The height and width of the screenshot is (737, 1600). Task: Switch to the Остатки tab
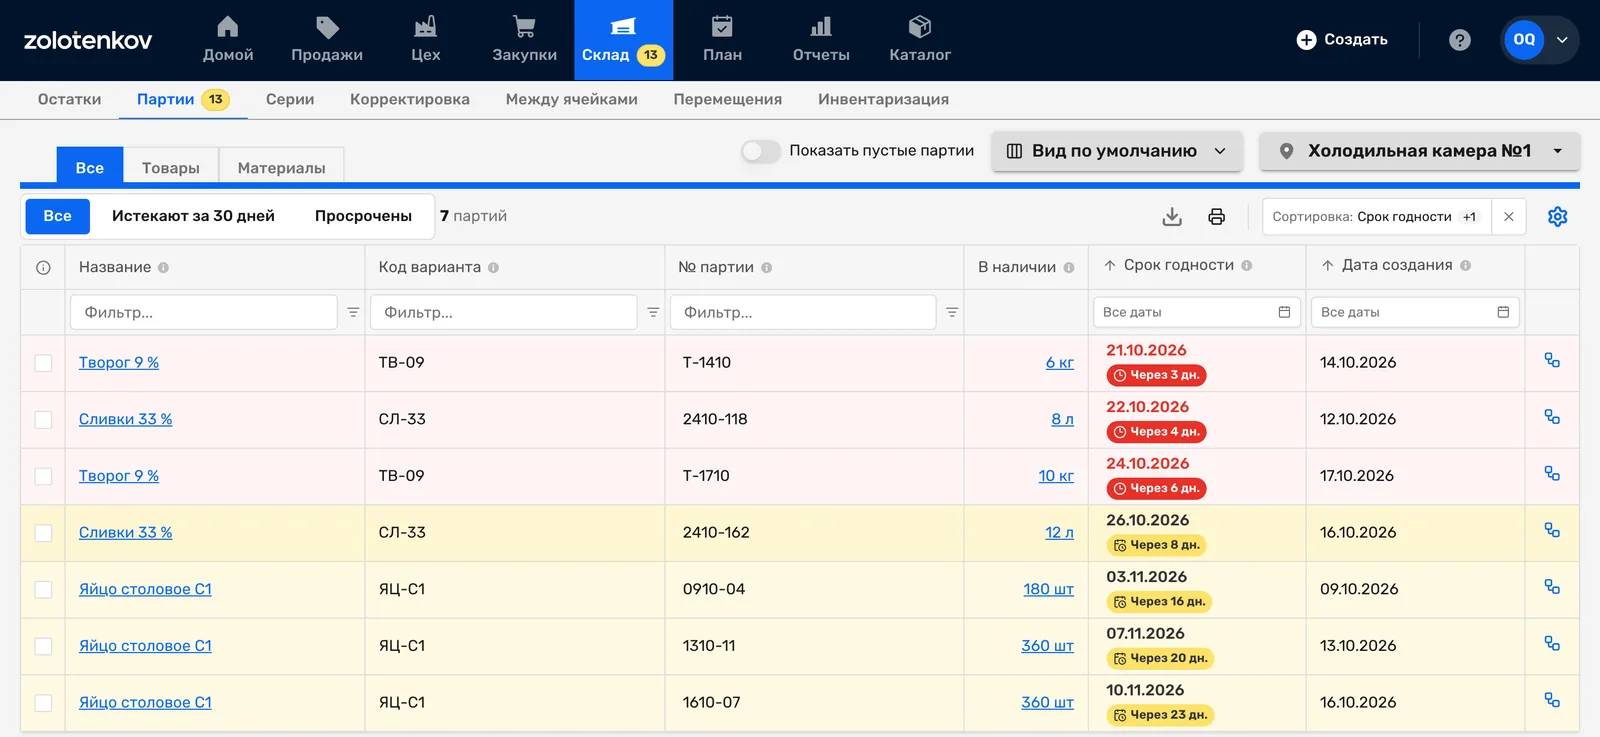pos(69,99)
